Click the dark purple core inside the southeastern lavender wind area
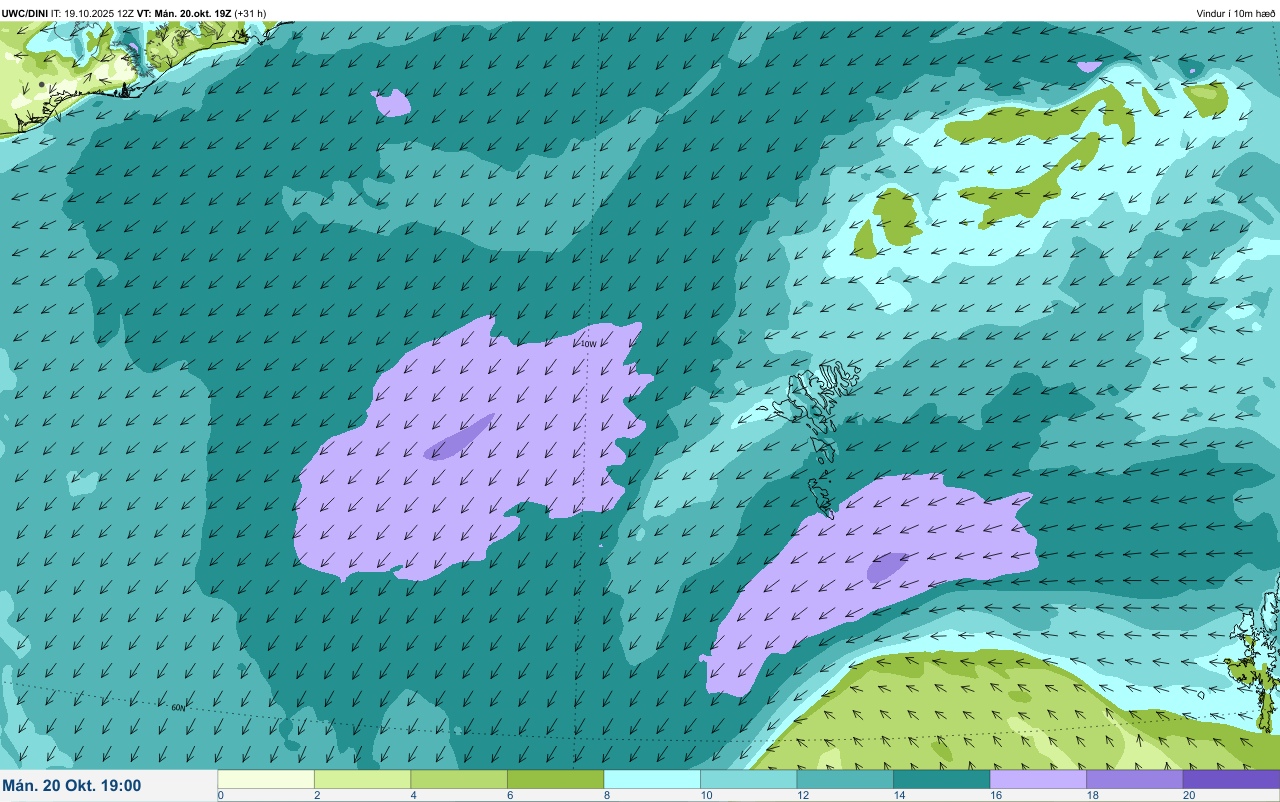Viewport: 1280px width, 802px height. (x=887, y=566)
